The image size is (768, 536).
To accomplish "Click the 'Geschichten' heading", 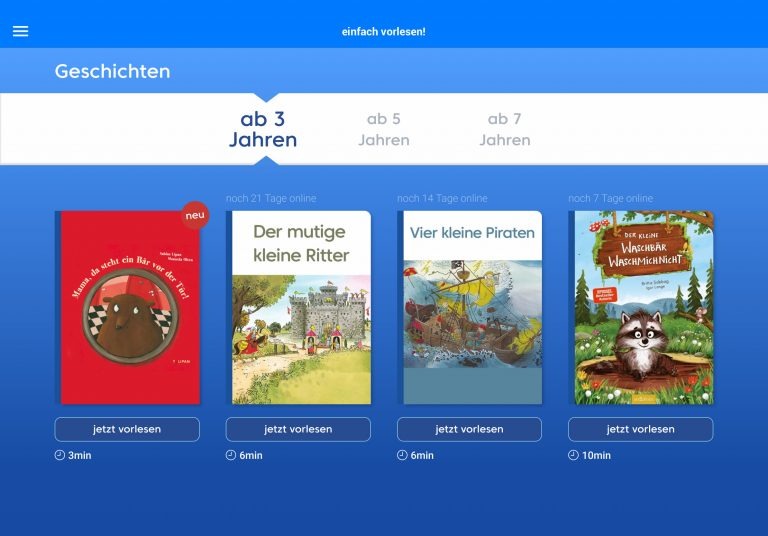I will 113,72.
